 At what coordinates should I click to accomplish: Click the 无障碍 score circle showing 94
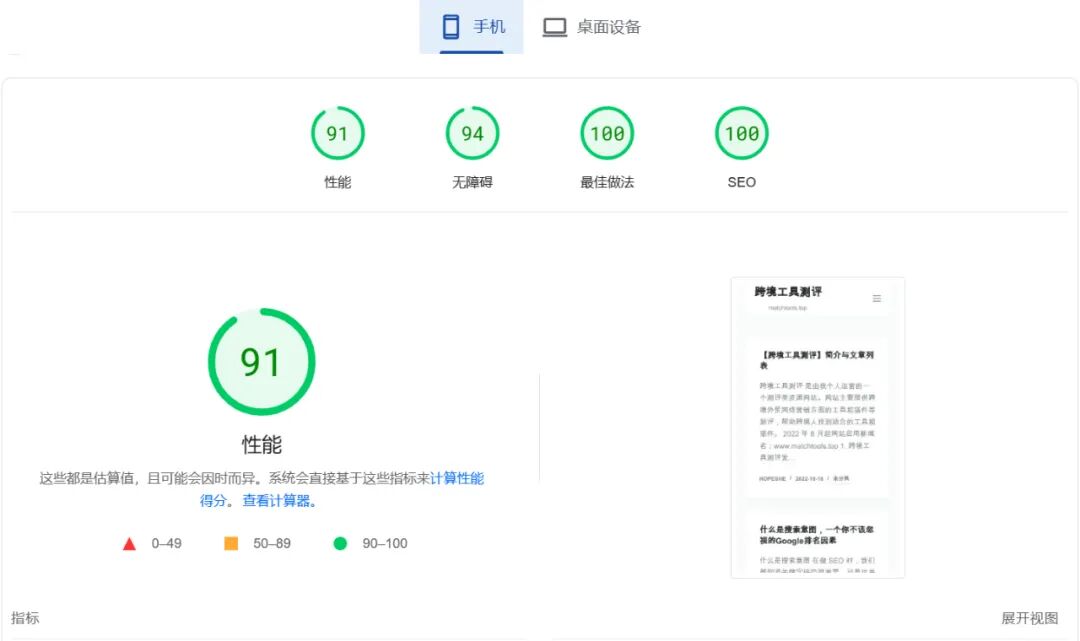472,133
